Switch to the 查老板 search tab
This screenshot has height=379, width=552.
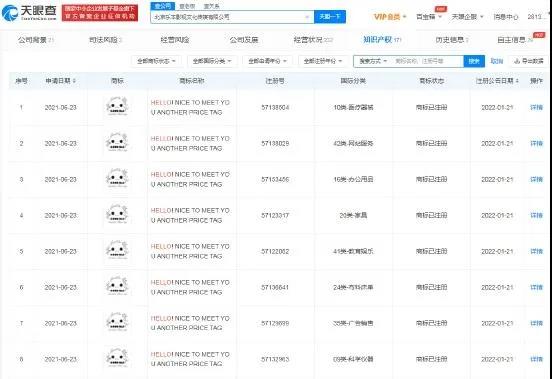[187, 6]
